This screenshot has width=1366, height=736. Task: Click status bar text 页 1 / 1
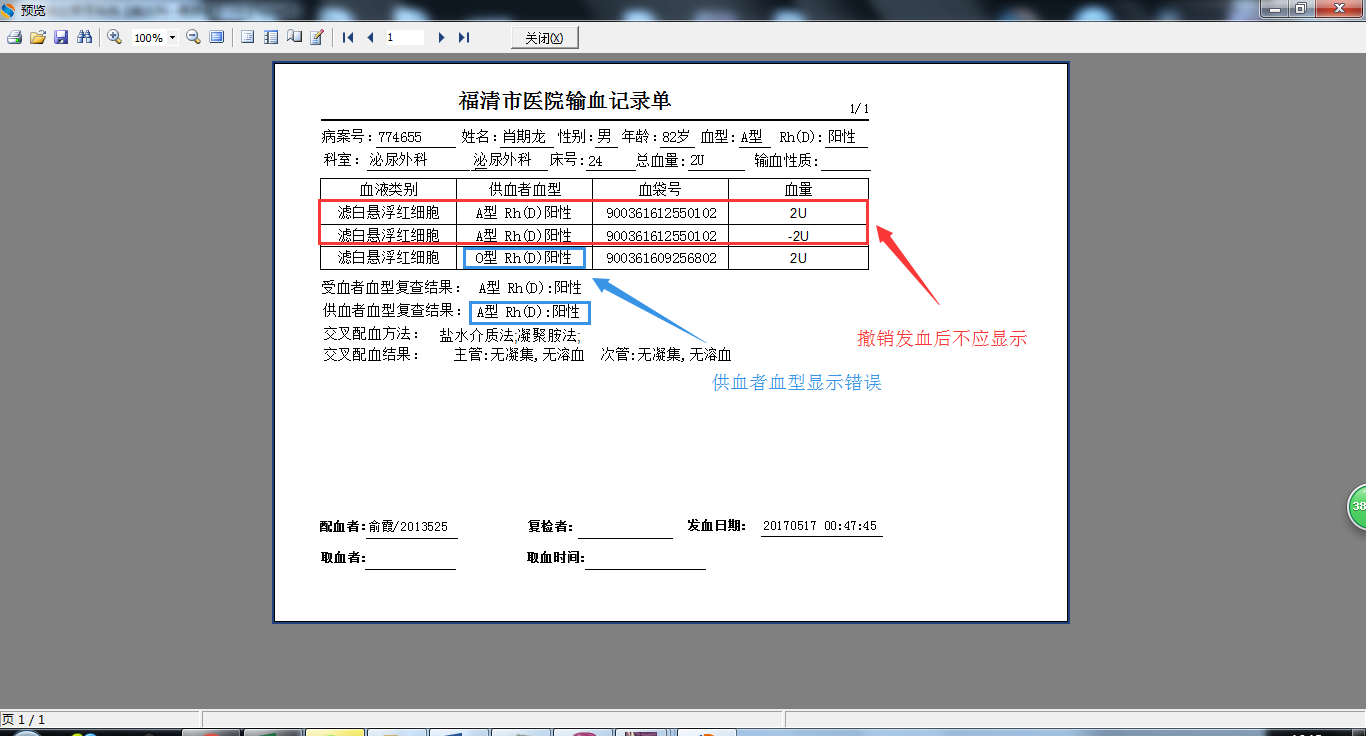[24, 719]
